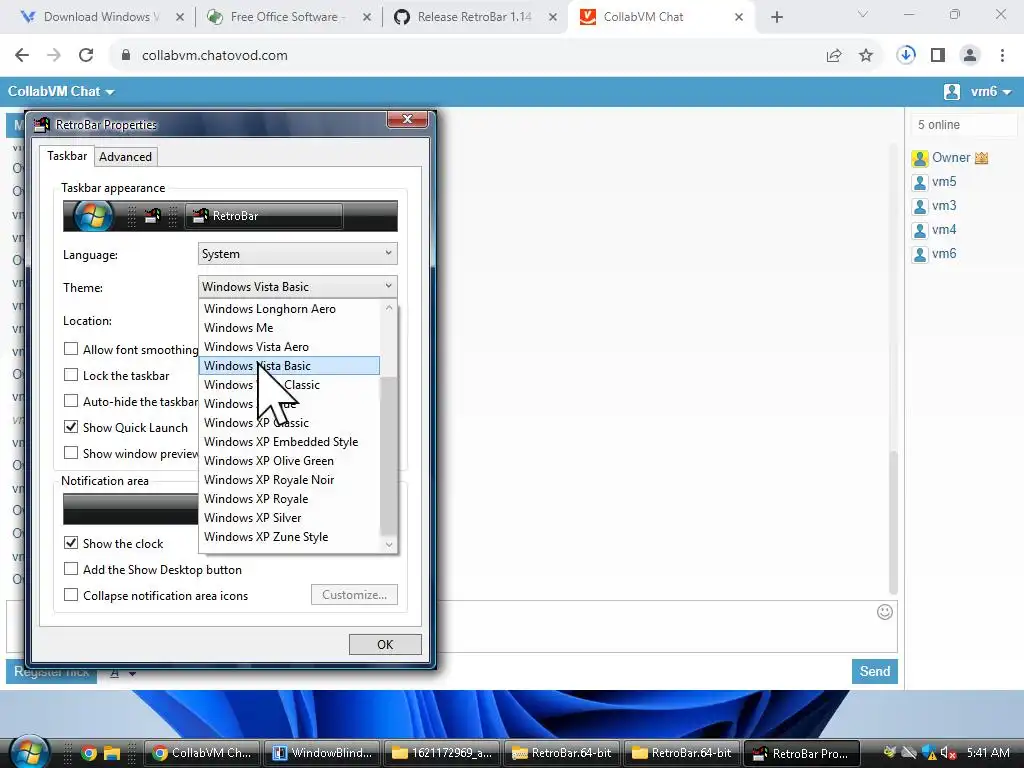Click volume muted tray icon
This screenshot has height=768, width=1024.
click(948, 753)
